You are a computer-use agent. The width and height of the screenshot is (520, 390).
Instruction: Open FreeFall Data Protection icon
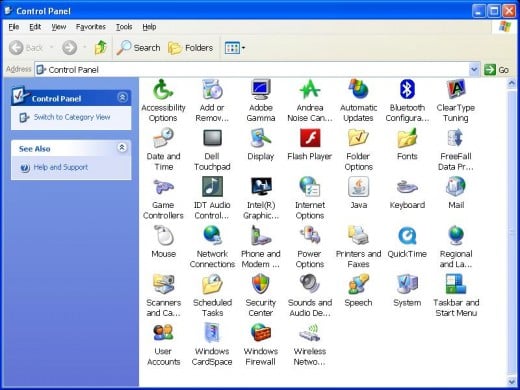point(456,138)
